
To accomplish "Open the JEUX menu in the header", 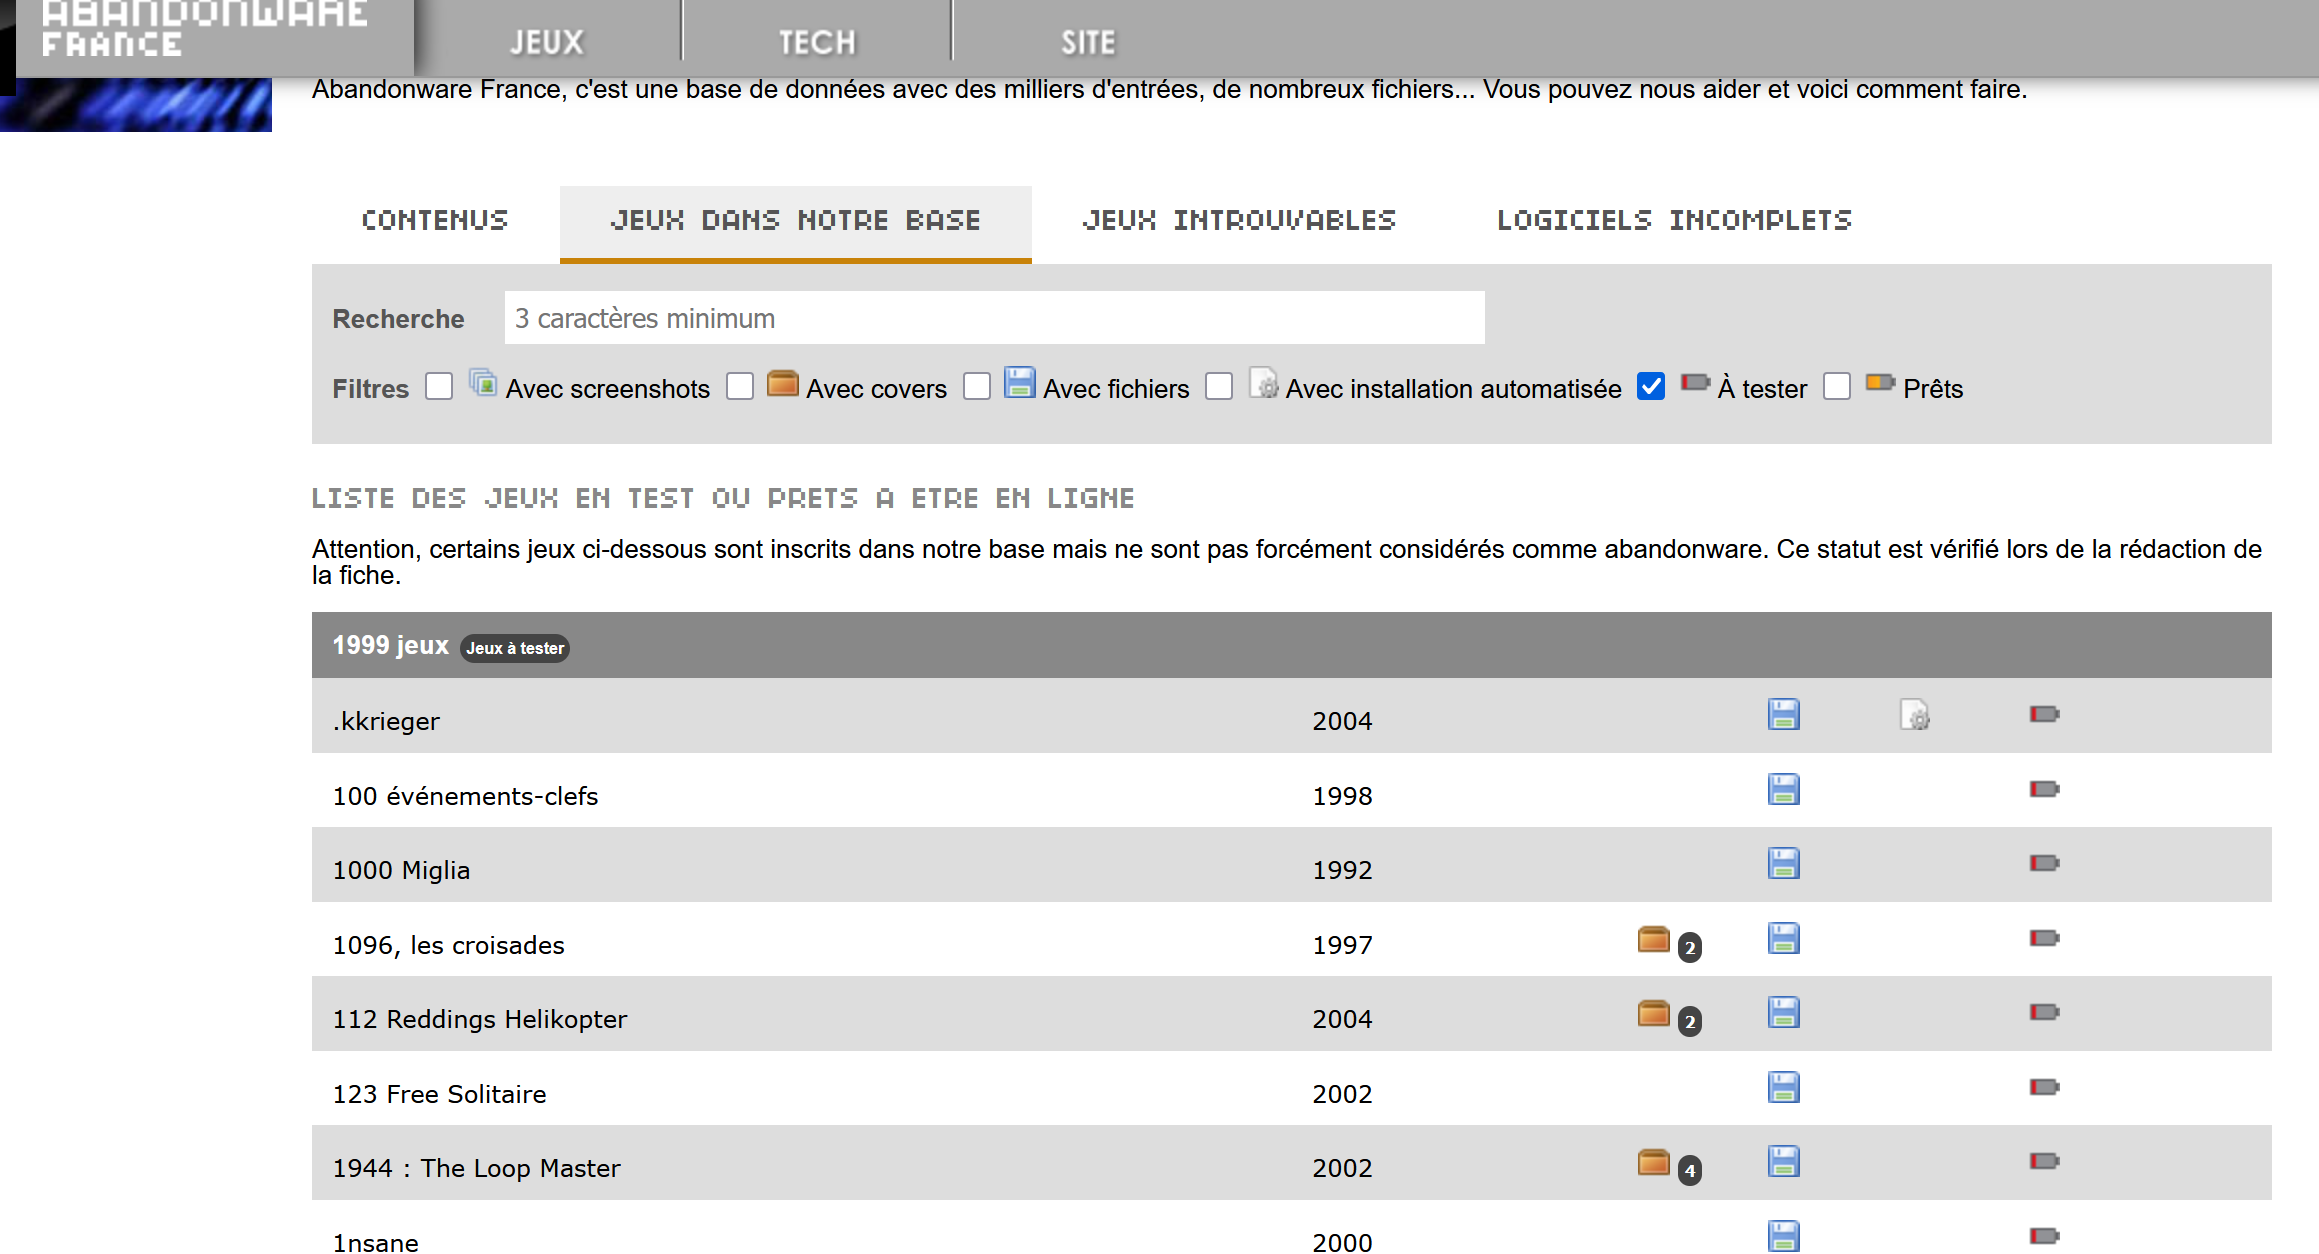I will [547, 42].
